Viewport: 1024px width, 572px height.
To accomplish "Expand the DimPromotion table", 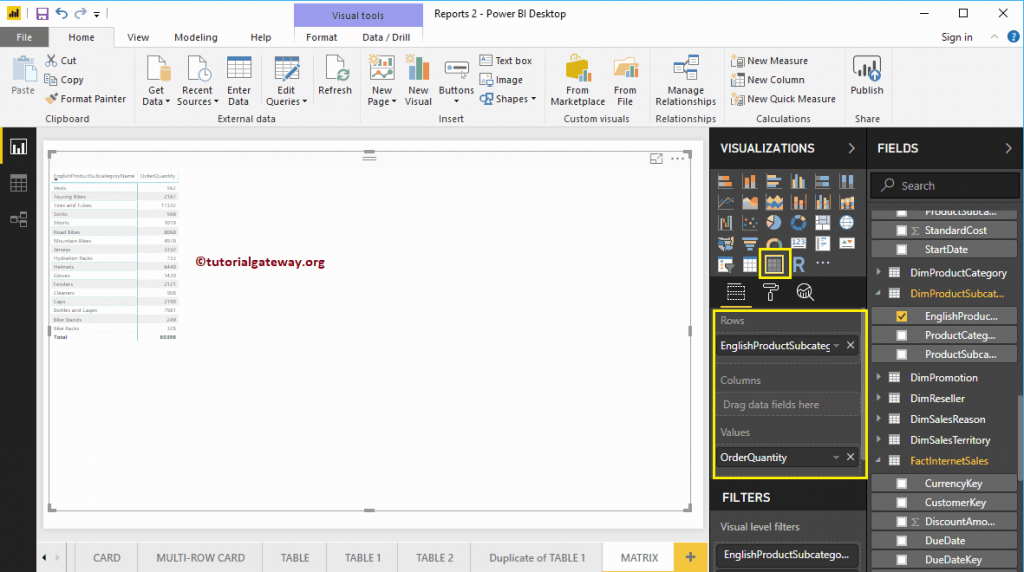I will tap(880, 378).
